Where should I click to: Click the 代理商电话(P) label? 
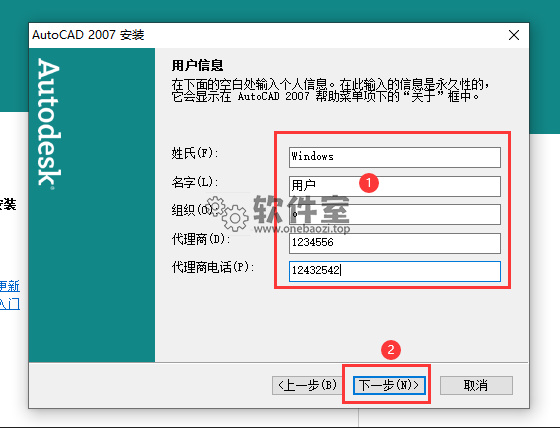213,267
